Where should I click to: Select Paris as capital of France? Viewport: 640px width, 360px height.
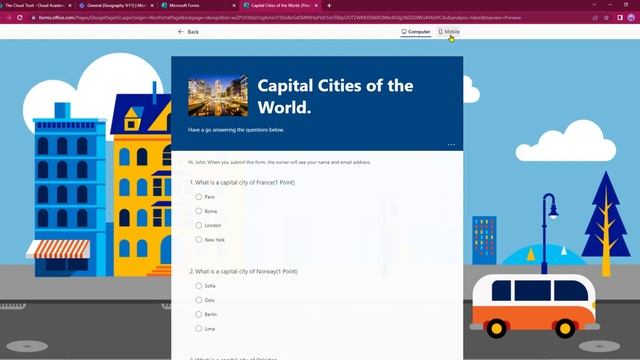199,197
